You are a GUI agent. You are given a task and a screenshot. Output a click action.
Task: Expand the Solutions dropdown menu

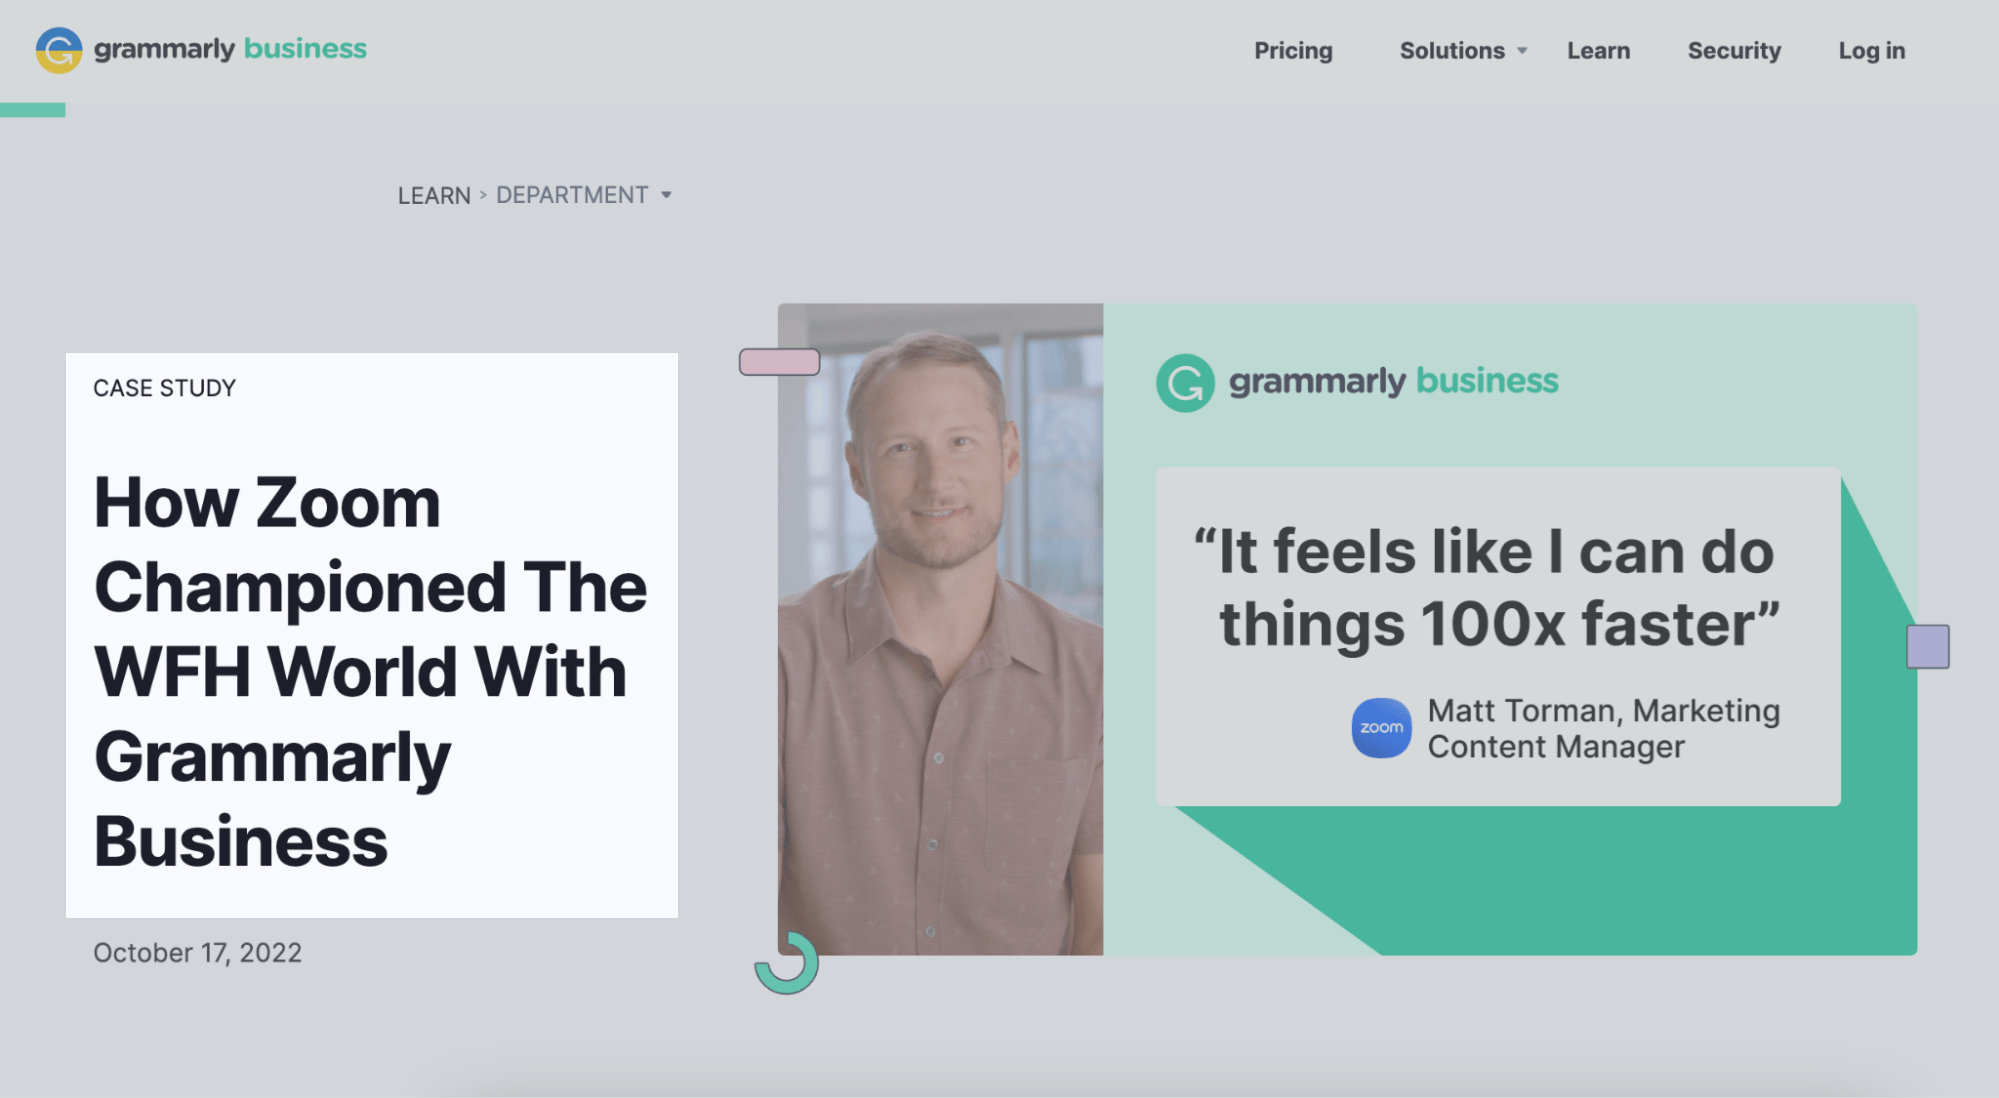click(1464, 50)
